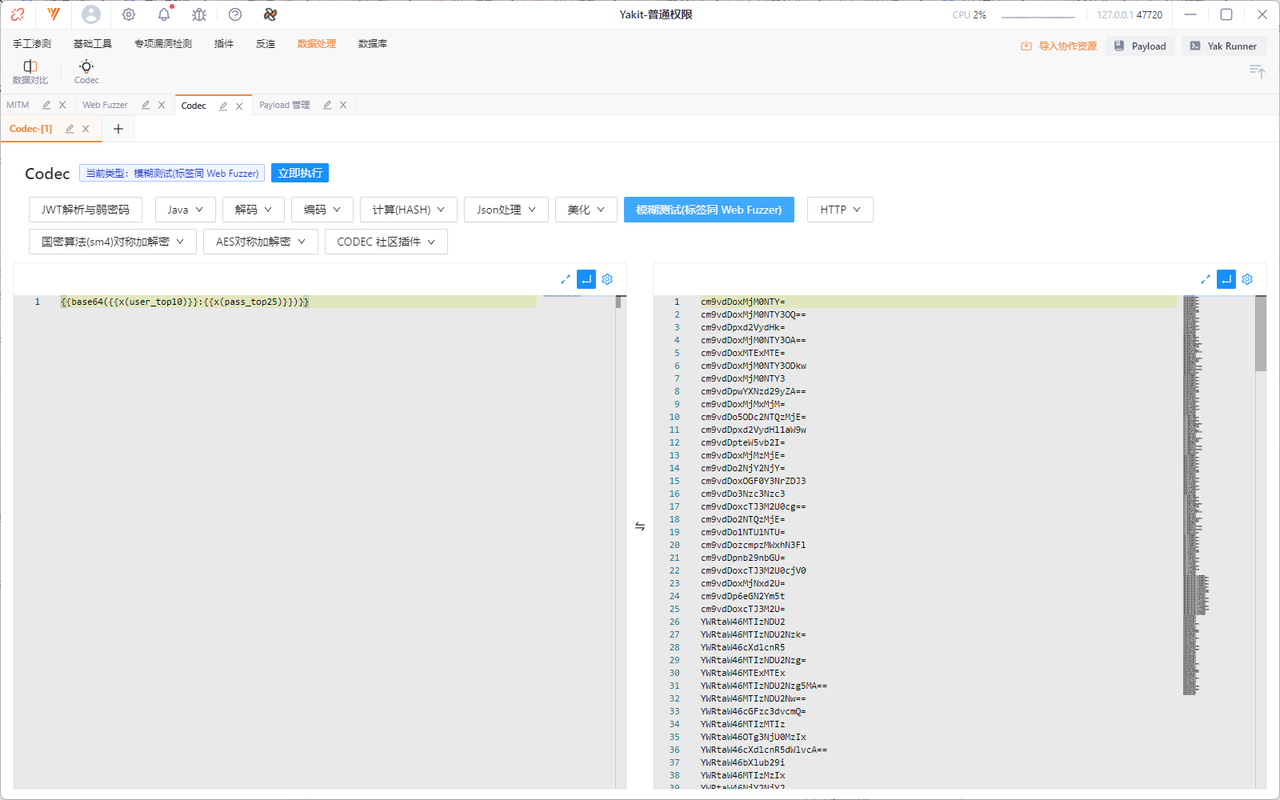Open the 数据处理 menu
1280x800 pixels.
coord(317,44)
